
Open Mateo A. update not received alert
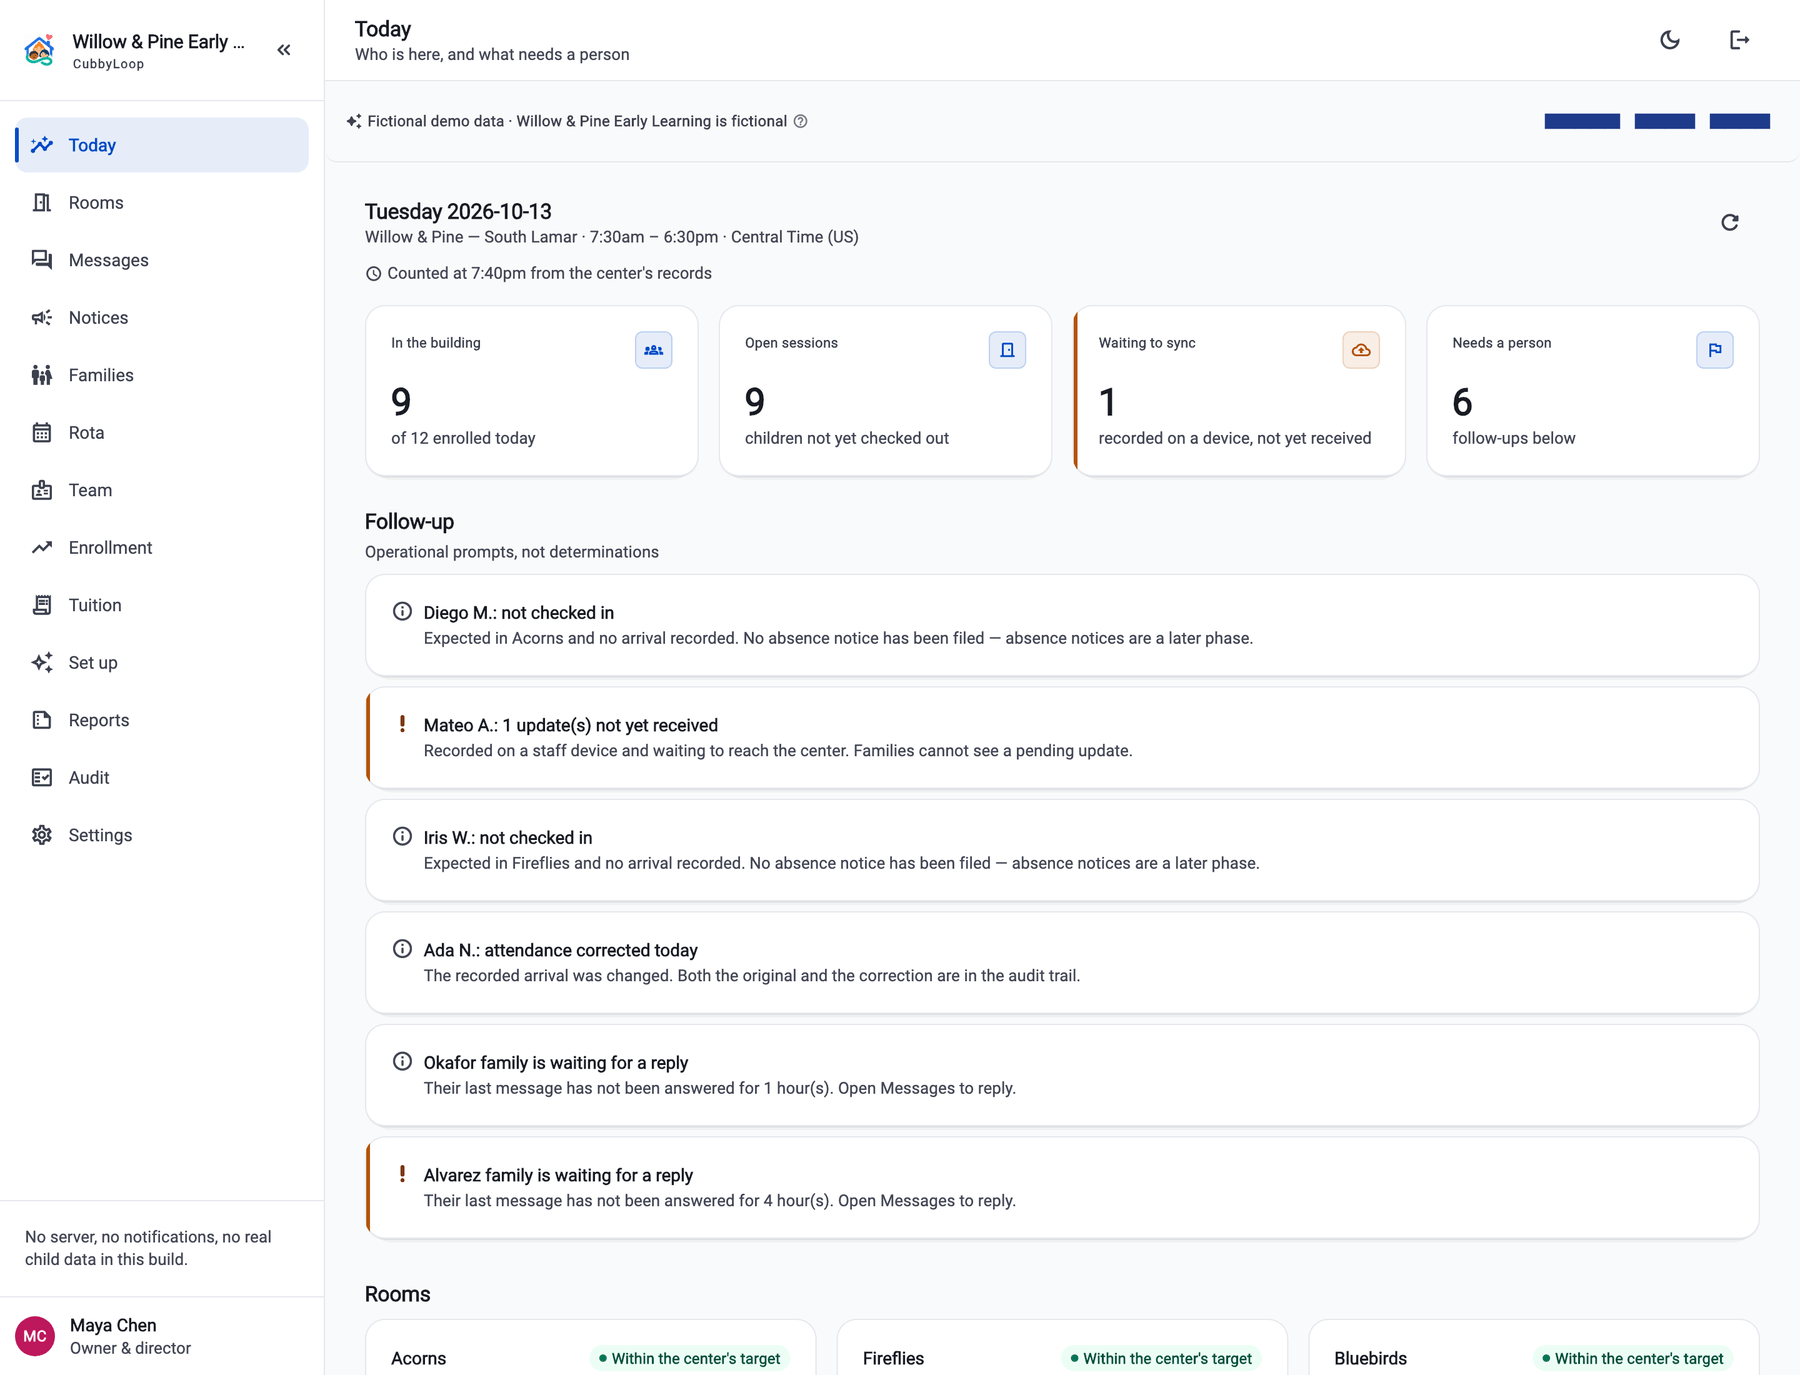[x=1062, y=738]
